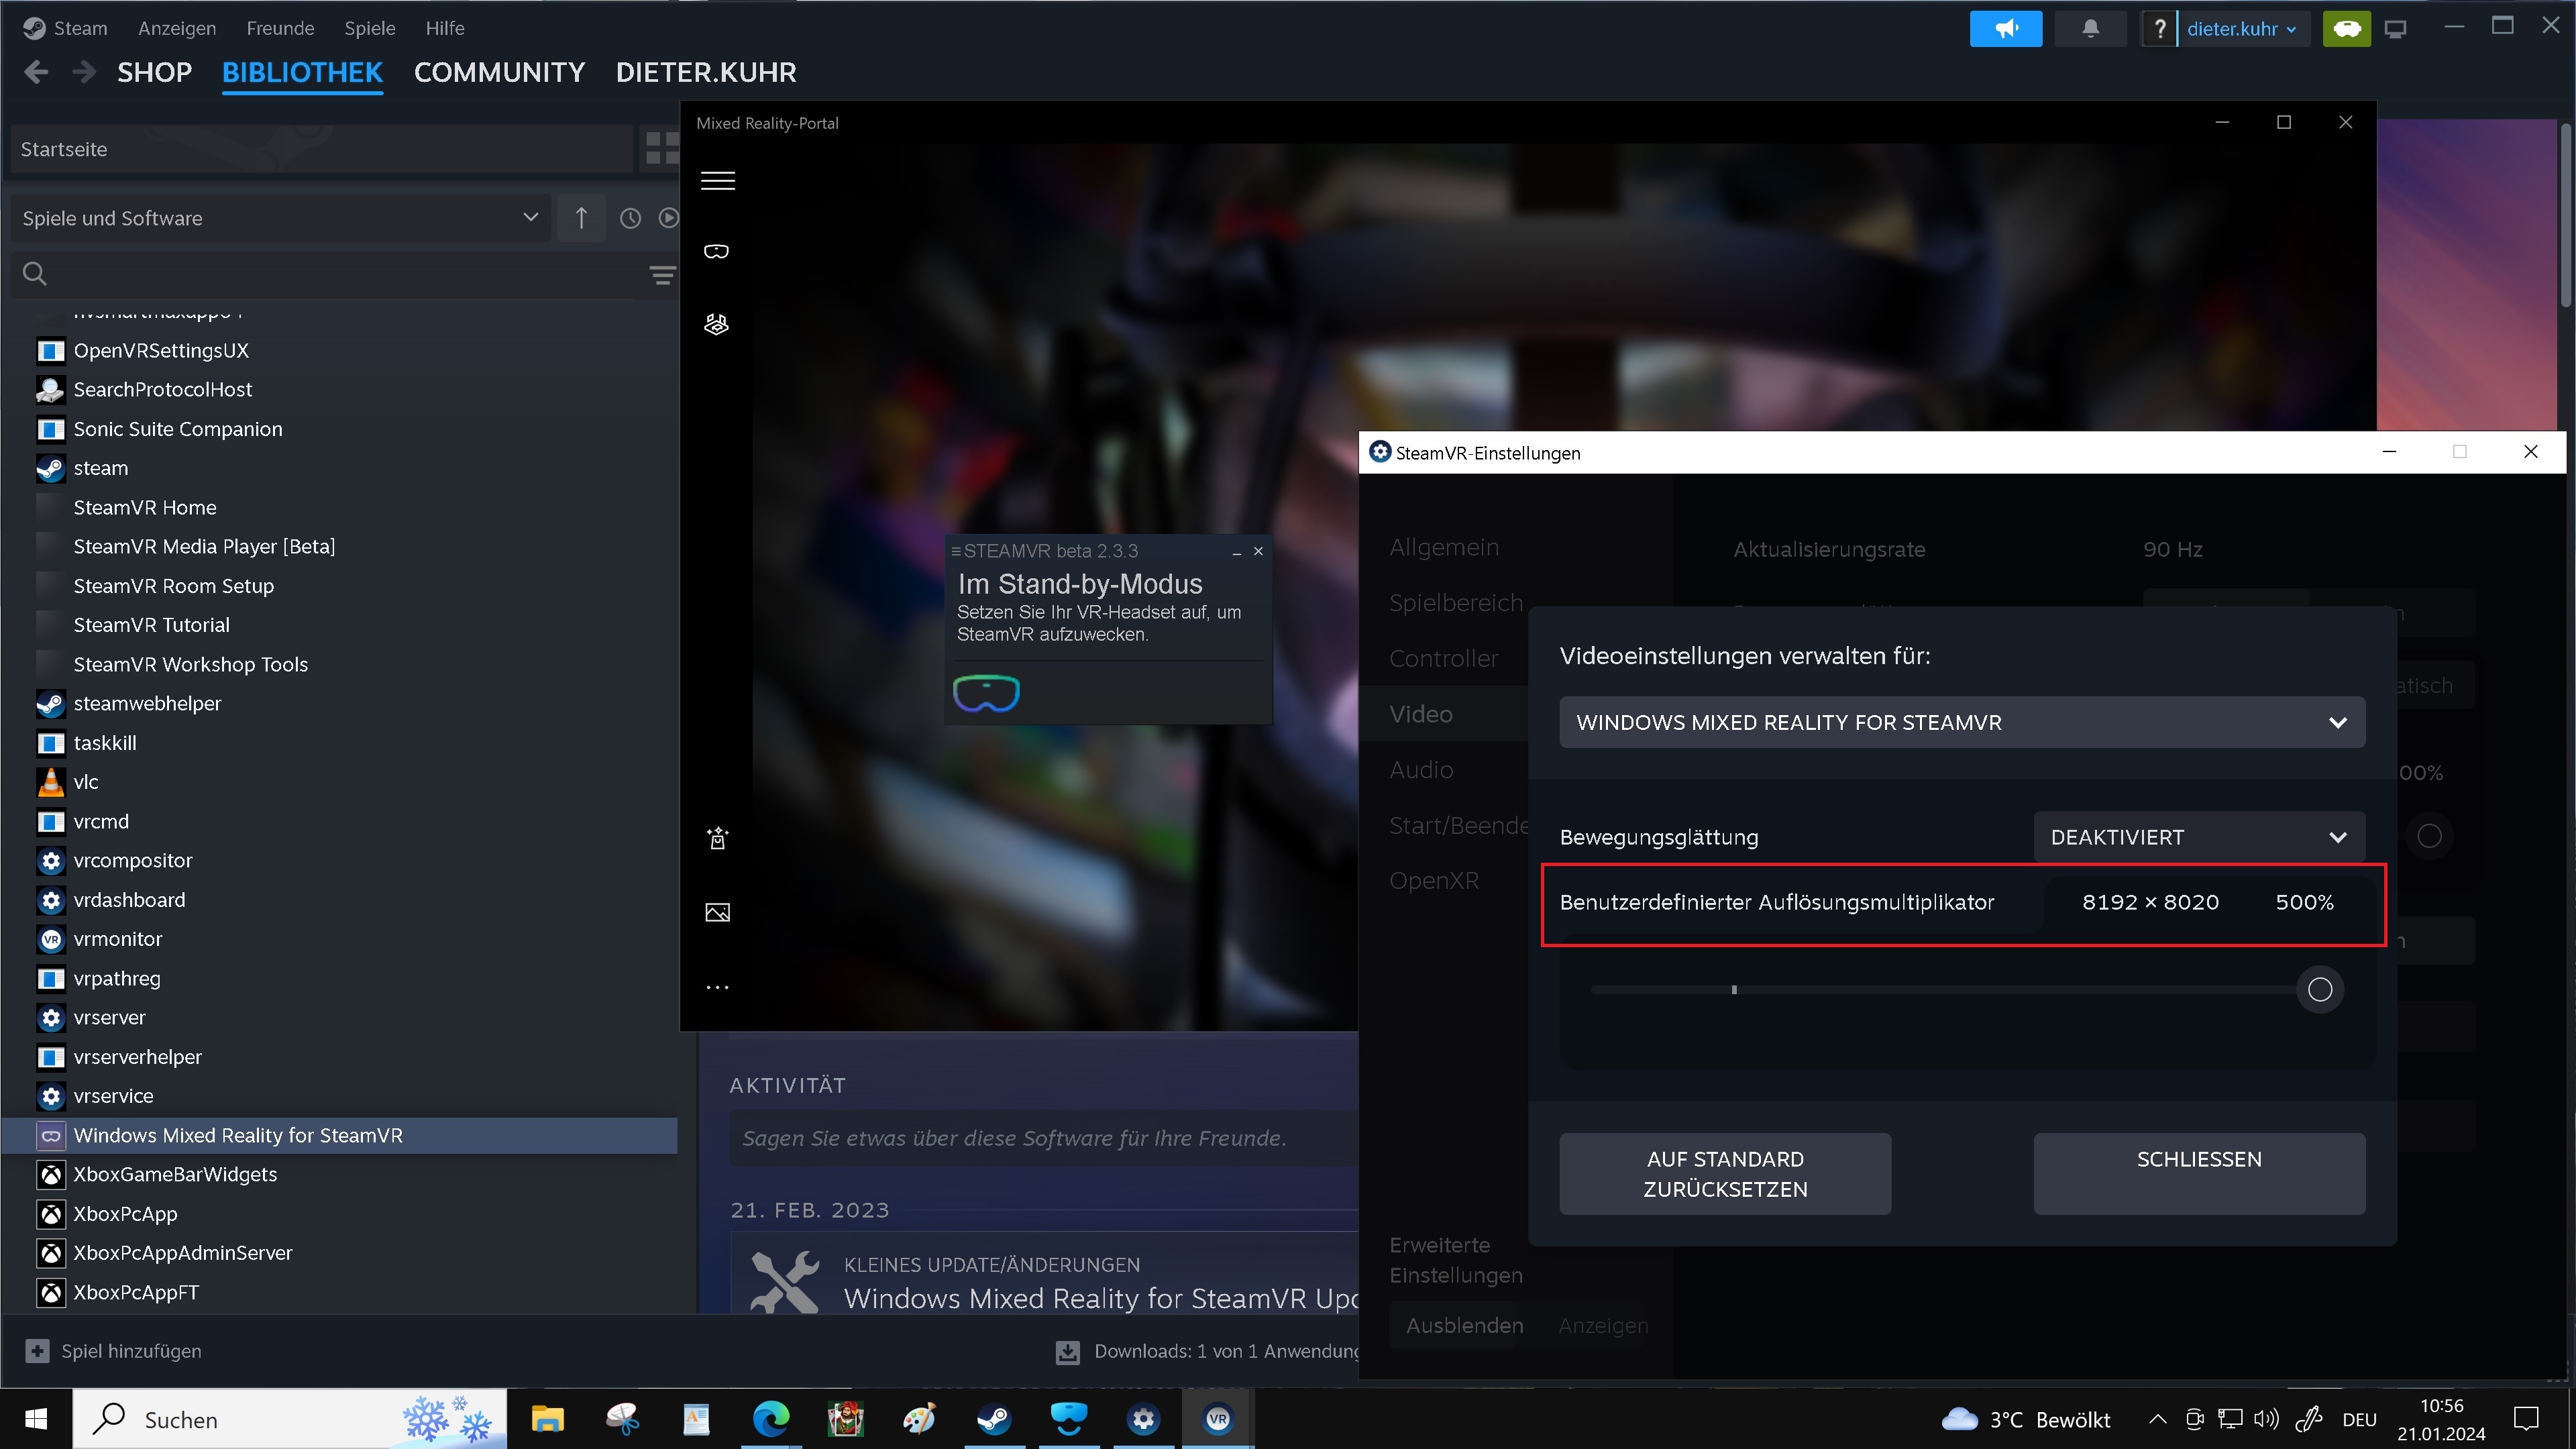2576x1449 pixels.
Task: Click the headset icon in Mixed Reality Portal sidebar
Action: [x=716, y=251]
